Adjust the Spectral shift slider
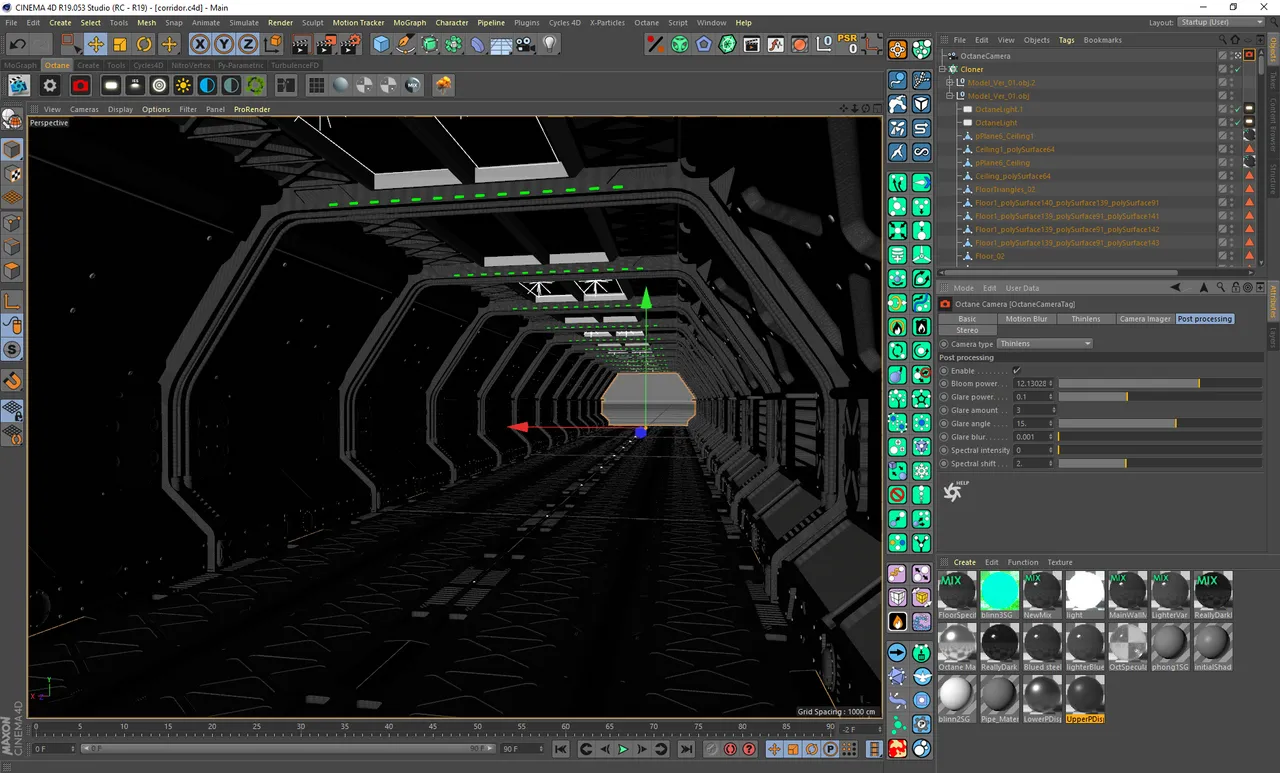 point(1160,464)
